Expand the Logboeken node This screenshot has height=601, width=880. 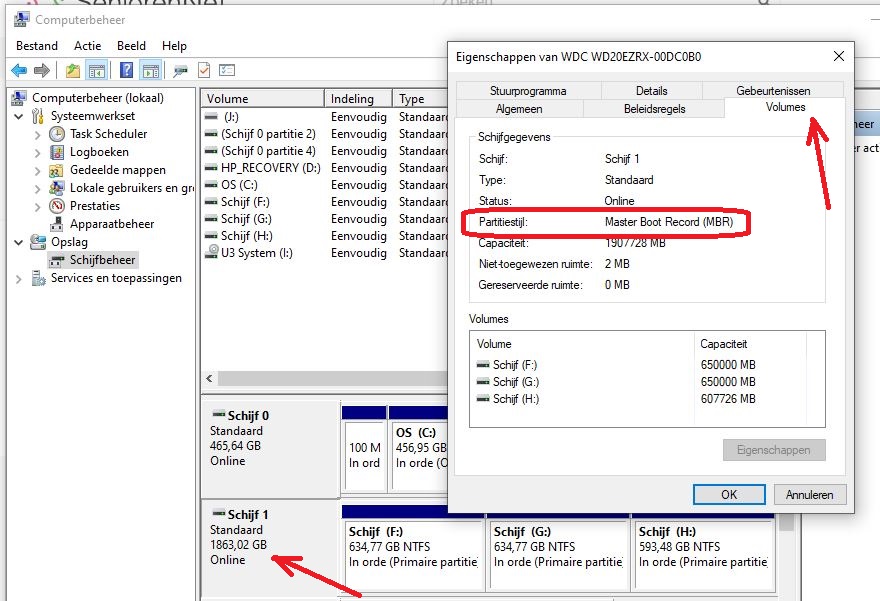[x=38, y=152]
